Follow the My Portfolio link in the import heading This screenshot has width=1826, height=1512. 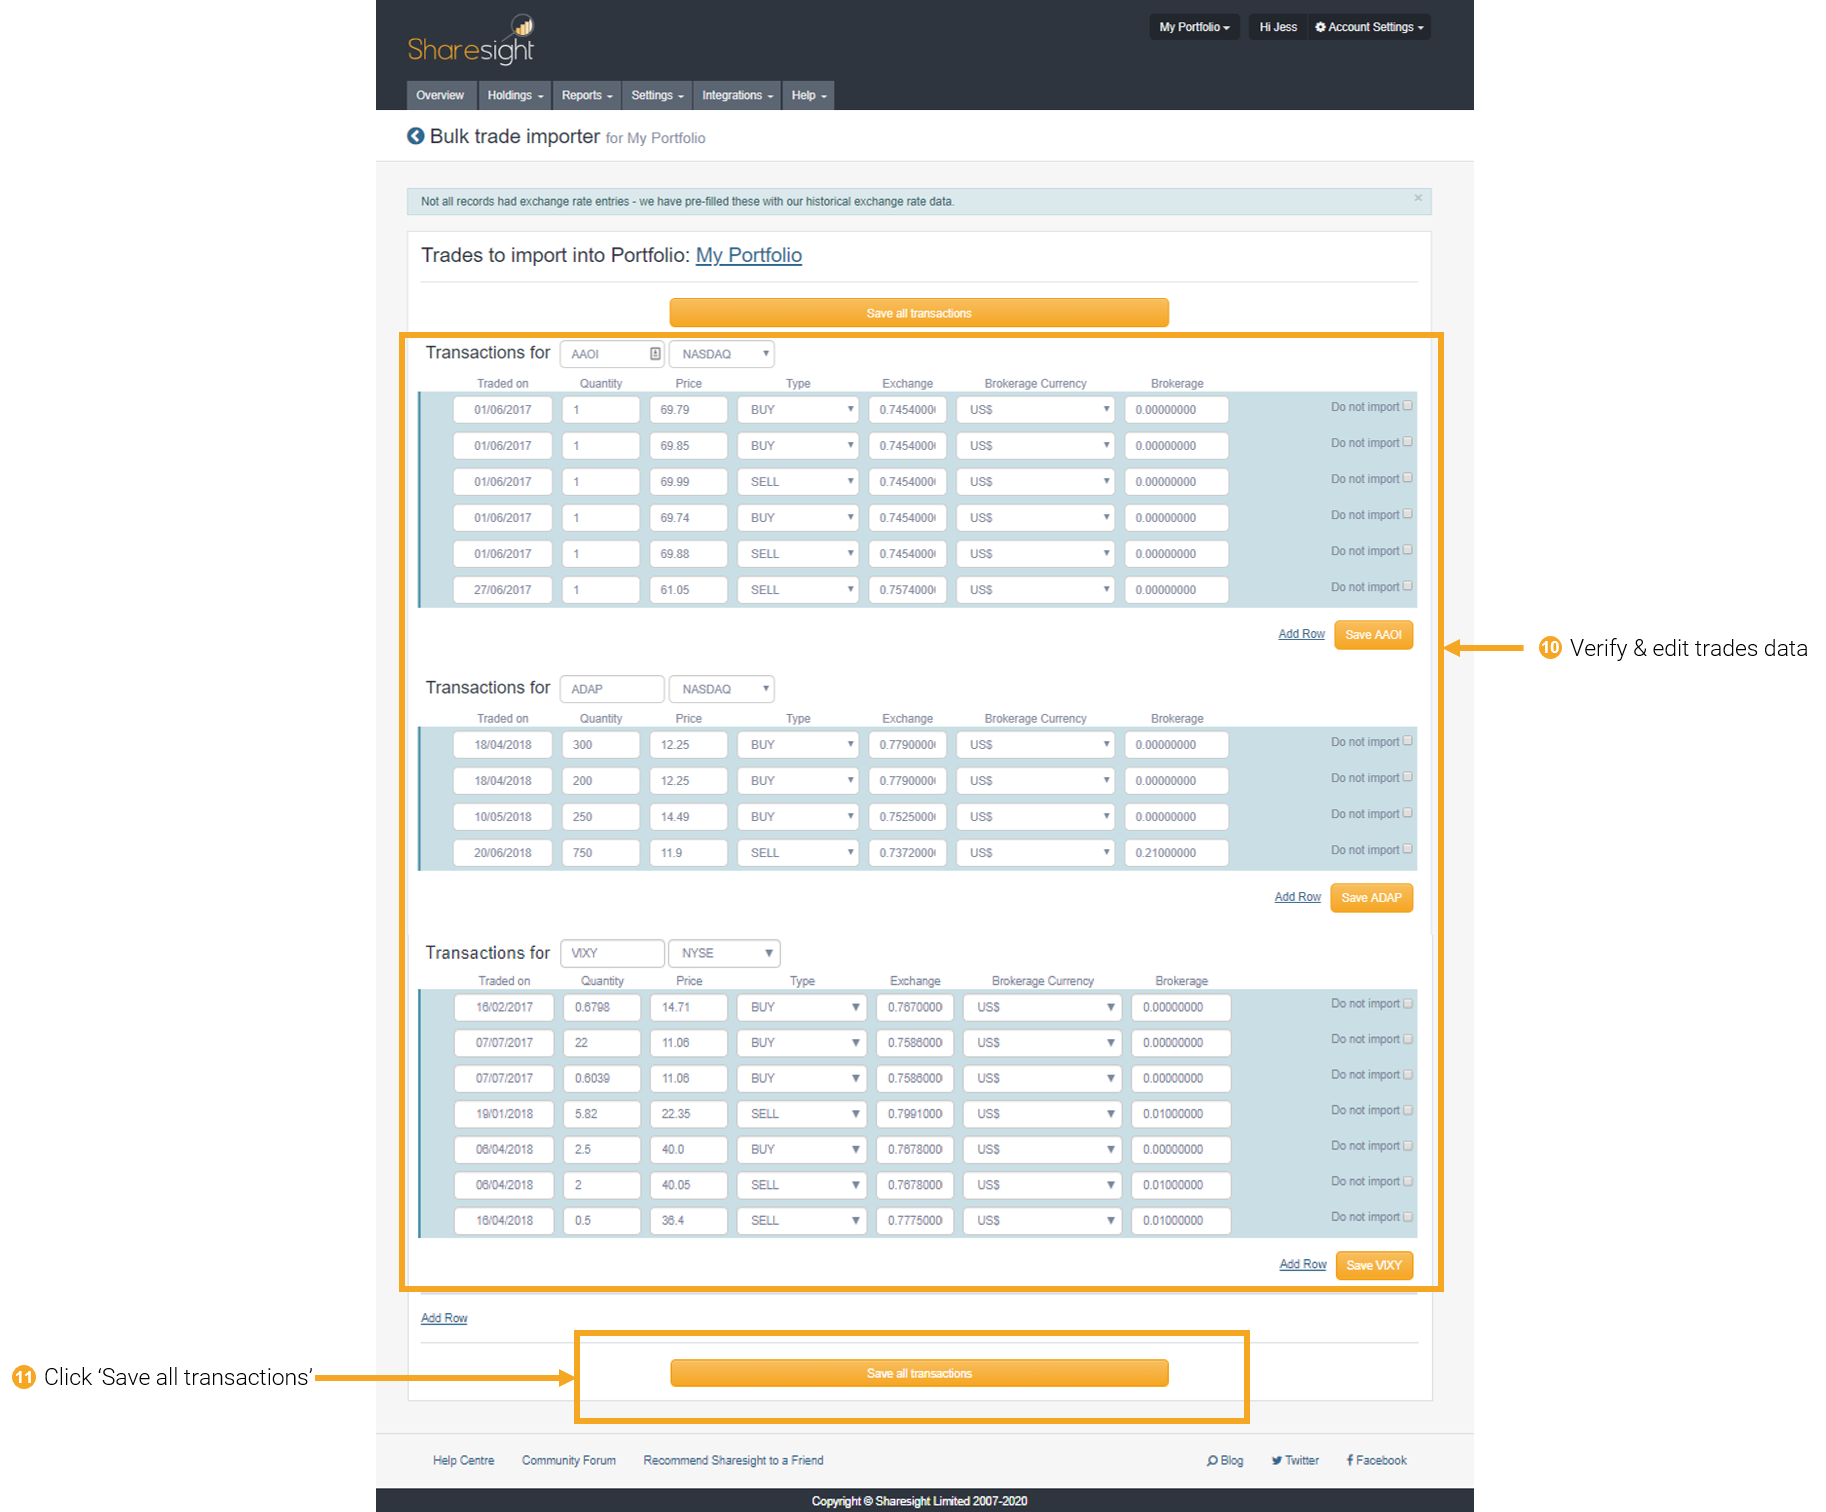point(749,255)
